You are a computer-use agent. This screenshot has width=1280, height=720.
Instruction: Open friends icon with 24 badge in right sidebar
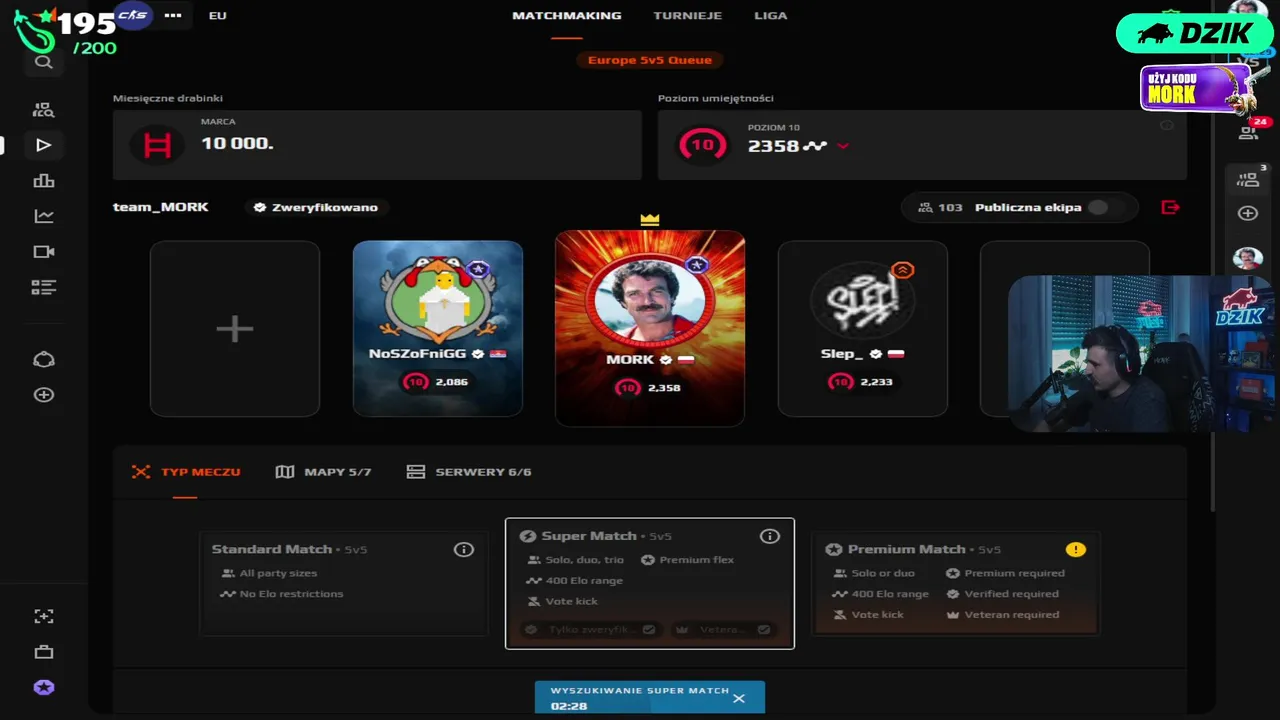point(1249,131)
